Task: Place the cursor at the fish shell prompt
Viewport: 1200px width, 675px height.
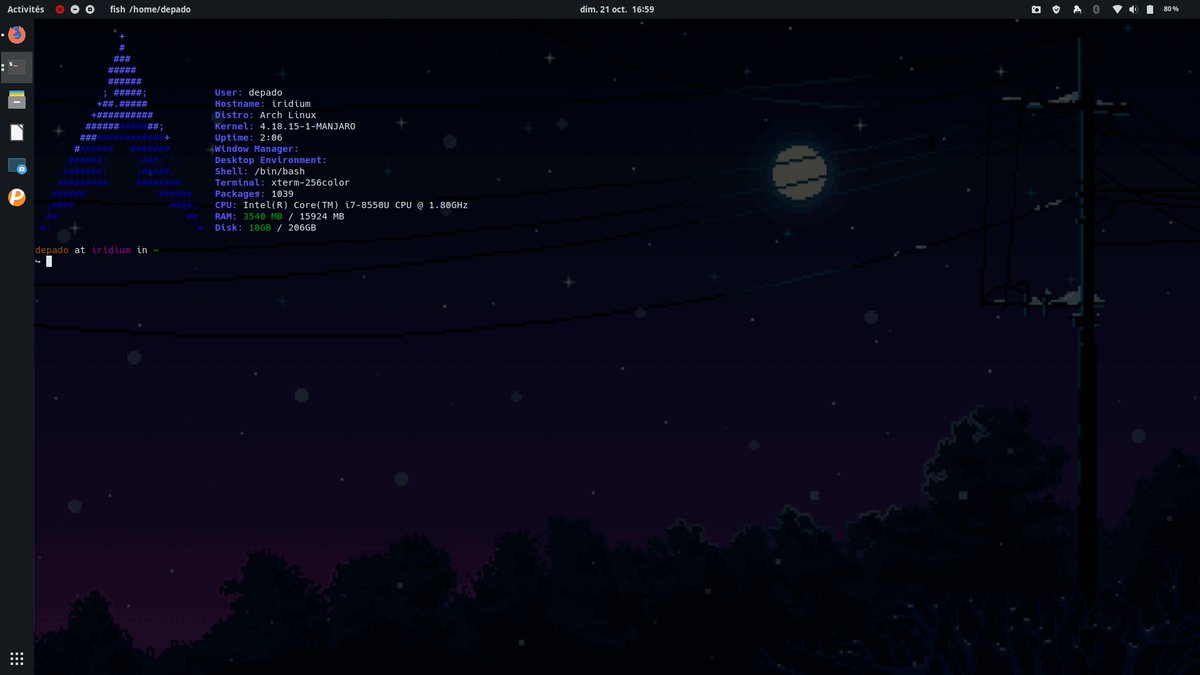Action: click(48, 261)
